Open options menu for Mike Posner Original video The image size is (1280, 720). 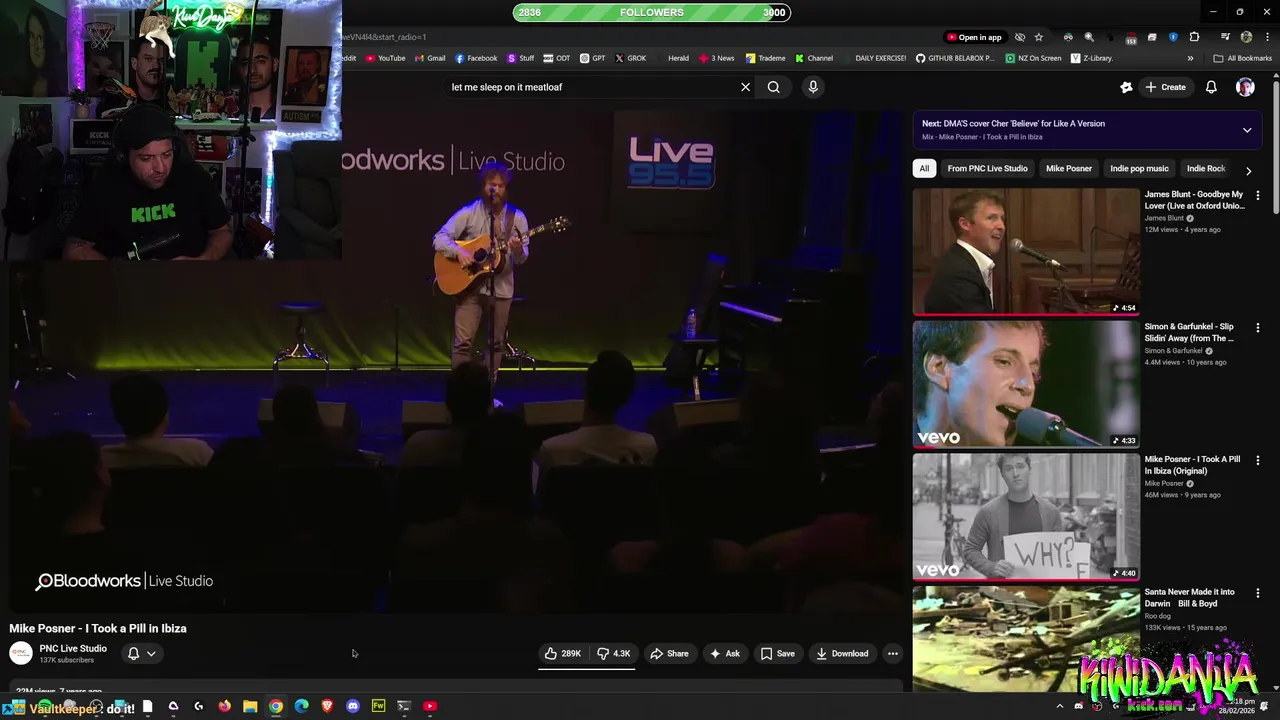click(1258, 460)
